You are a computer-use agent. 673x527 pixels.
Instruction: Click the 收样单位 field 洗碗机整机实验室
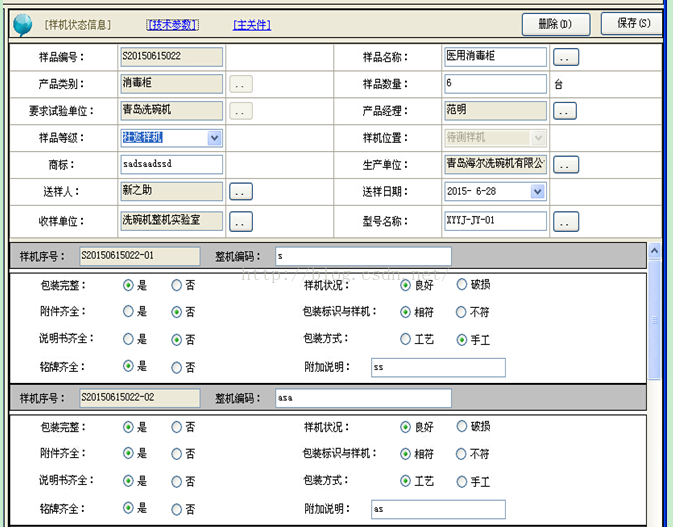172,221
